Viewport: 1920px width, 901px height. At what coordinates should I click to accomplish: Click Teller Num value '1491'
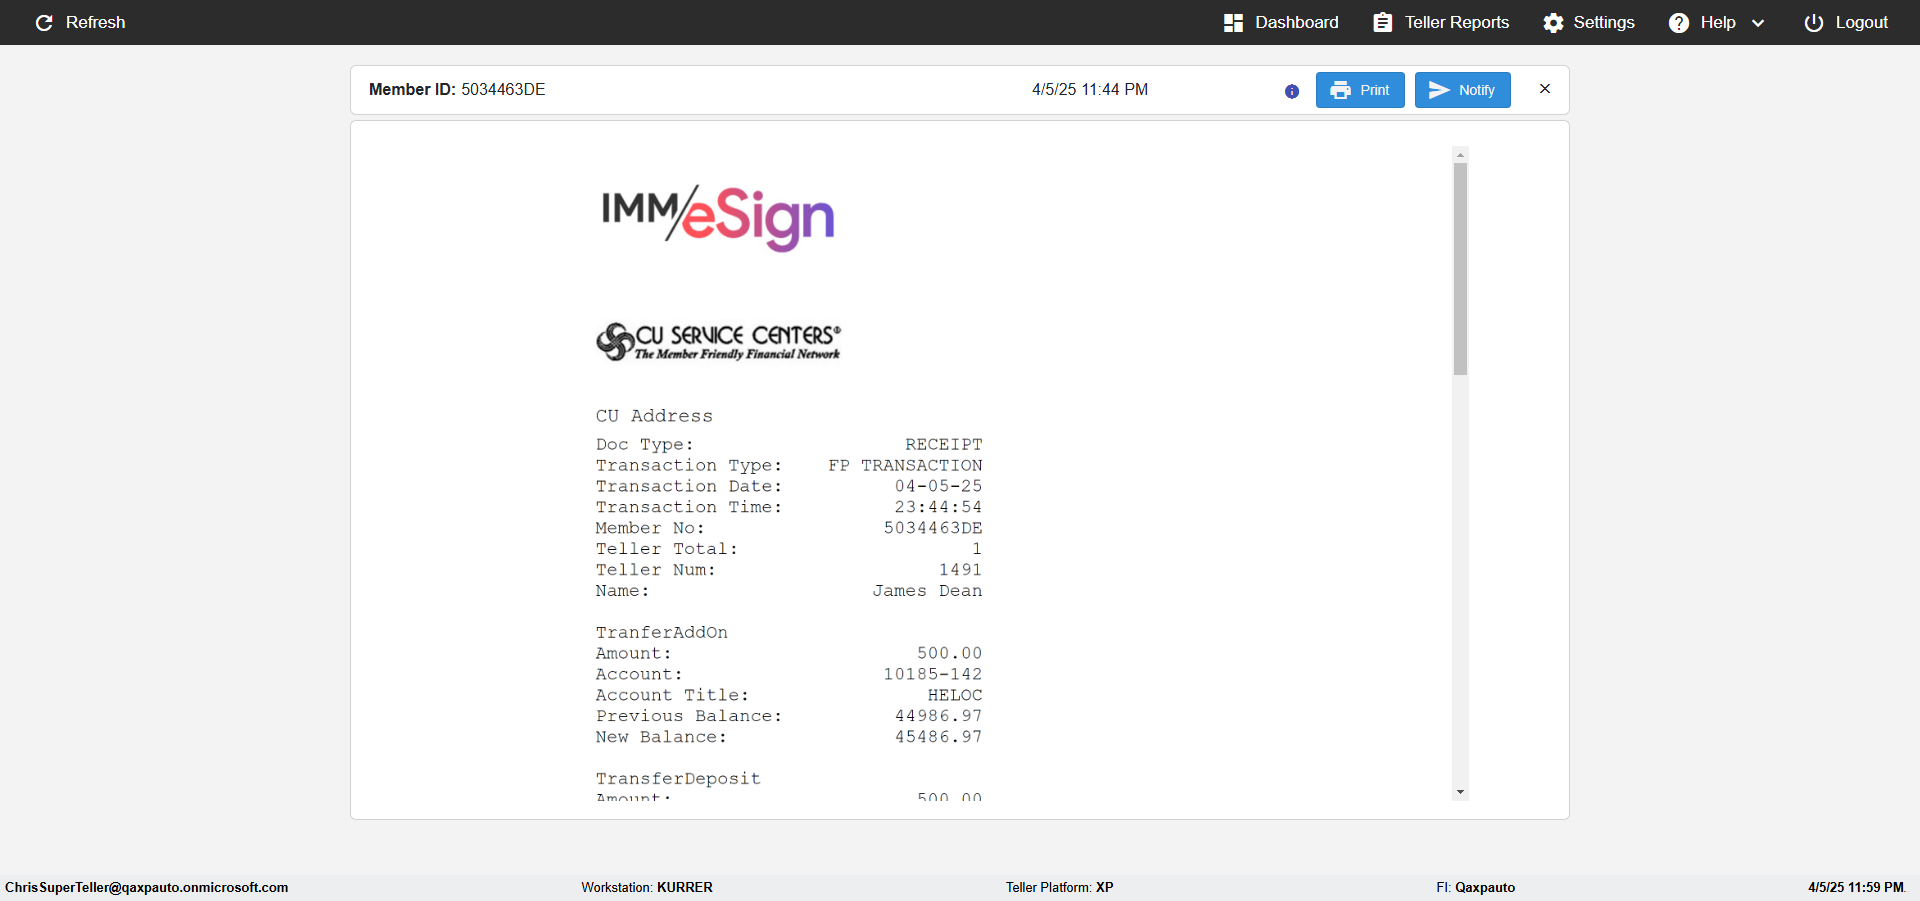960,570
